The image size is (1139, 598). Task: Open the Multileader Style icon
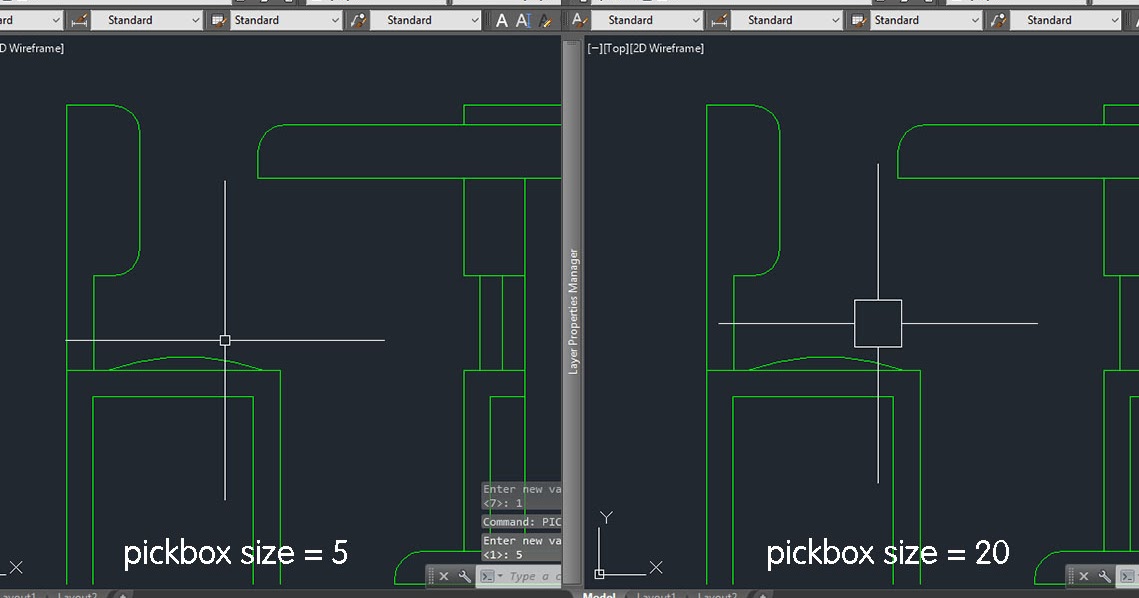(x=356, y=20)
